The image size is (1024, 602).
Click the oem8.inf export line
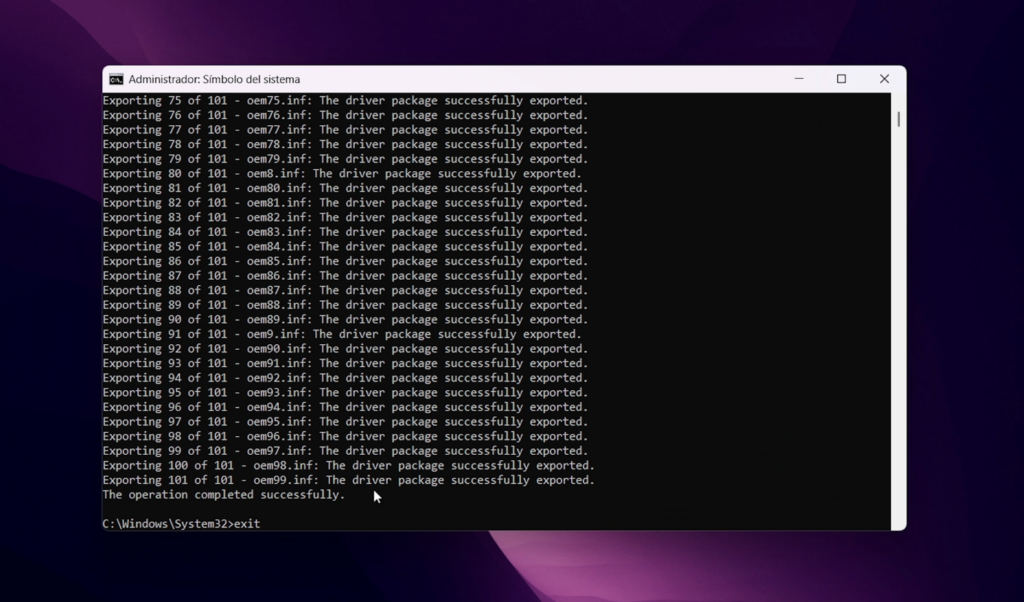tap(341, 174)
